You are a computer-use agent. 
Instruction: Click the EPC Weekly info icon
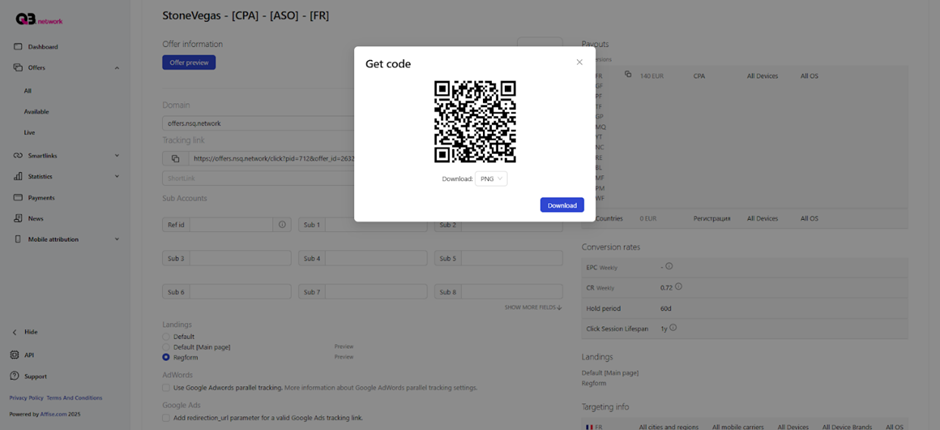coord(669,266)
